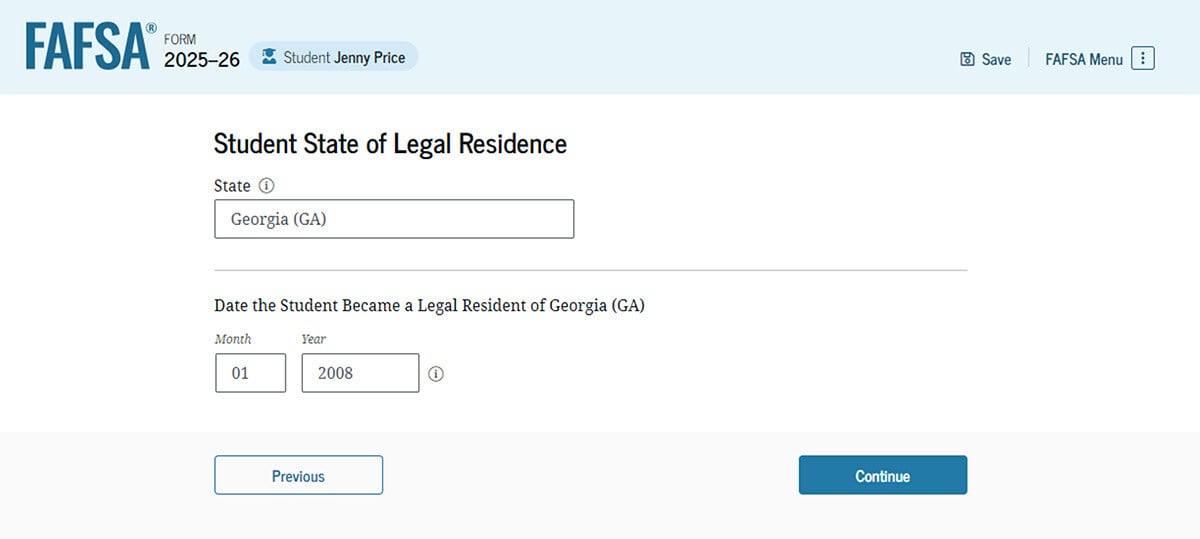Click the Year field containing 2008
1200x539 pixels.
click(360, 373)
